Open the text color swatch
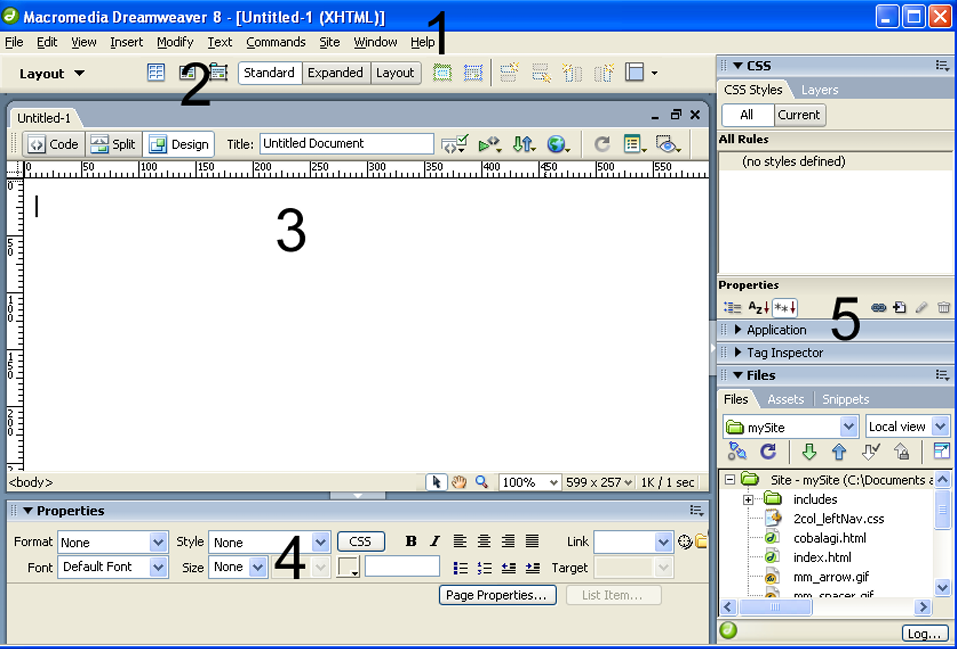The width and height of the screenshot is (957, 649). (348, 567)
